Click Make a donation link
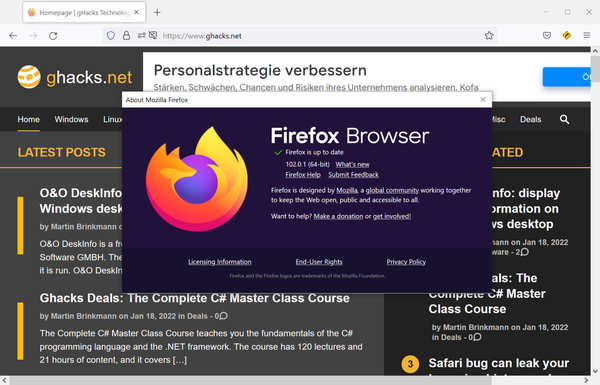The image size is (600, 385). 338,216
